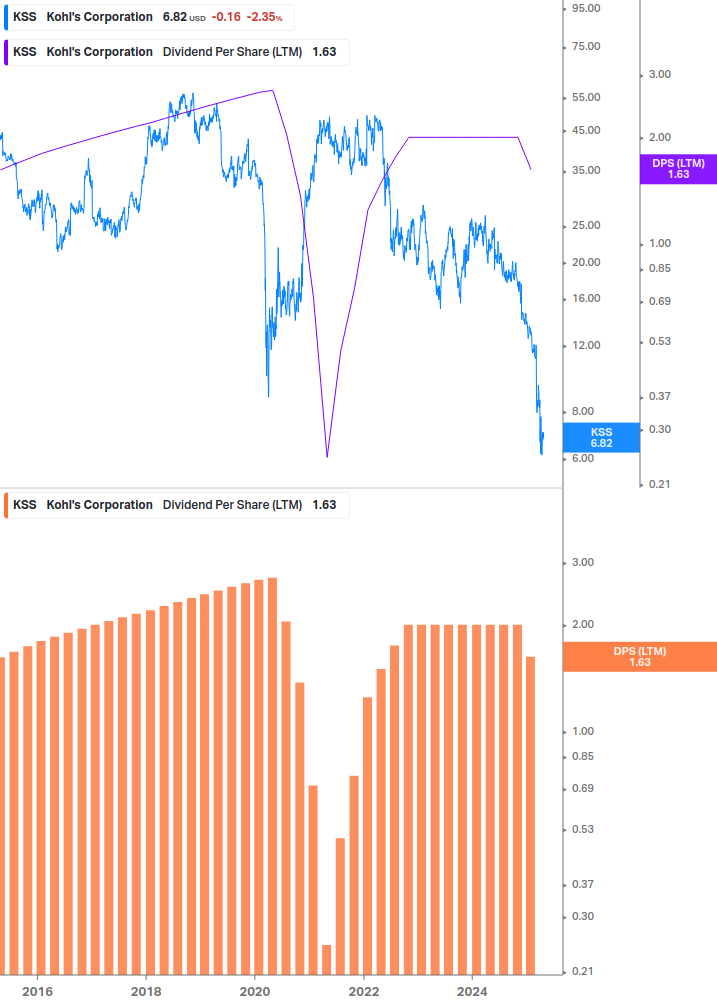
Task: Click the 2016 label on the time axis
Action: [37, 992]
